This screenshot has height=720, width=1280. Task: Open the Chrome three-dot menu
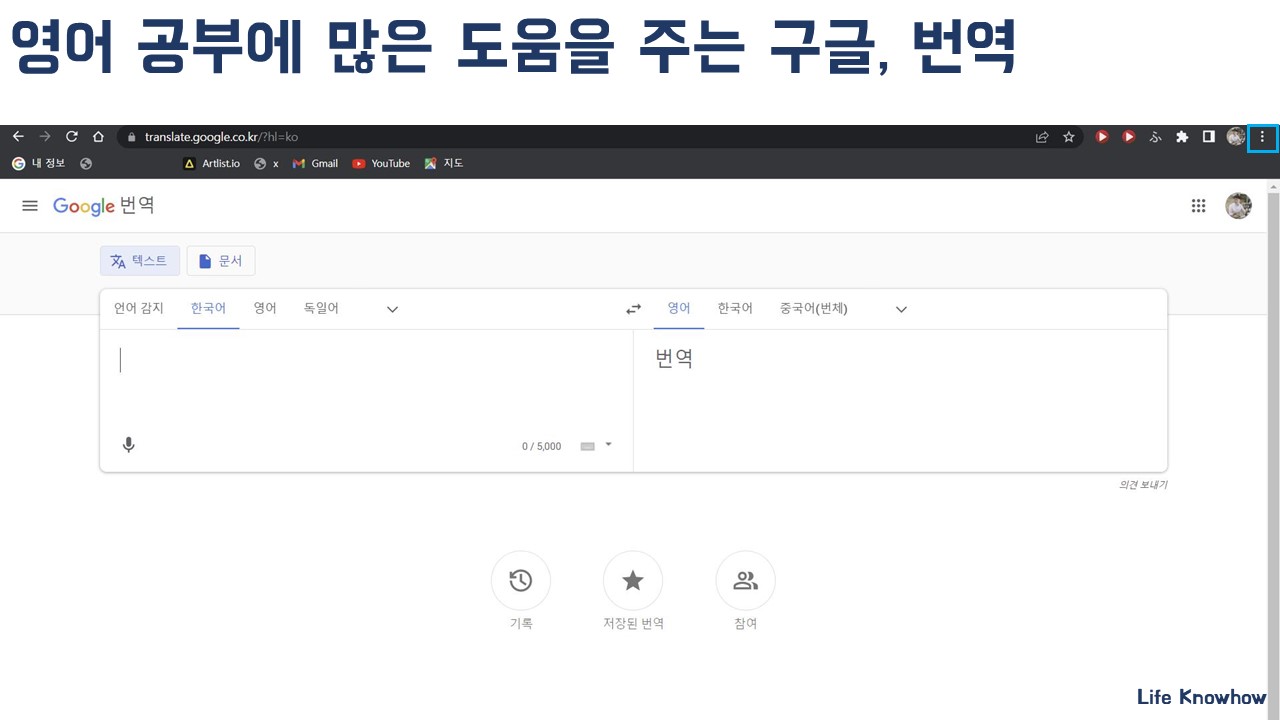pos(1263,137)
